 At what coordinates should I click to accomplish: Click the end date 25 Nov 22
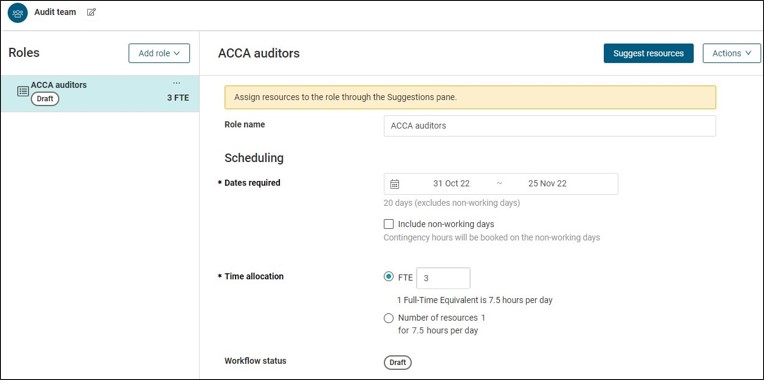click(547, 184)
